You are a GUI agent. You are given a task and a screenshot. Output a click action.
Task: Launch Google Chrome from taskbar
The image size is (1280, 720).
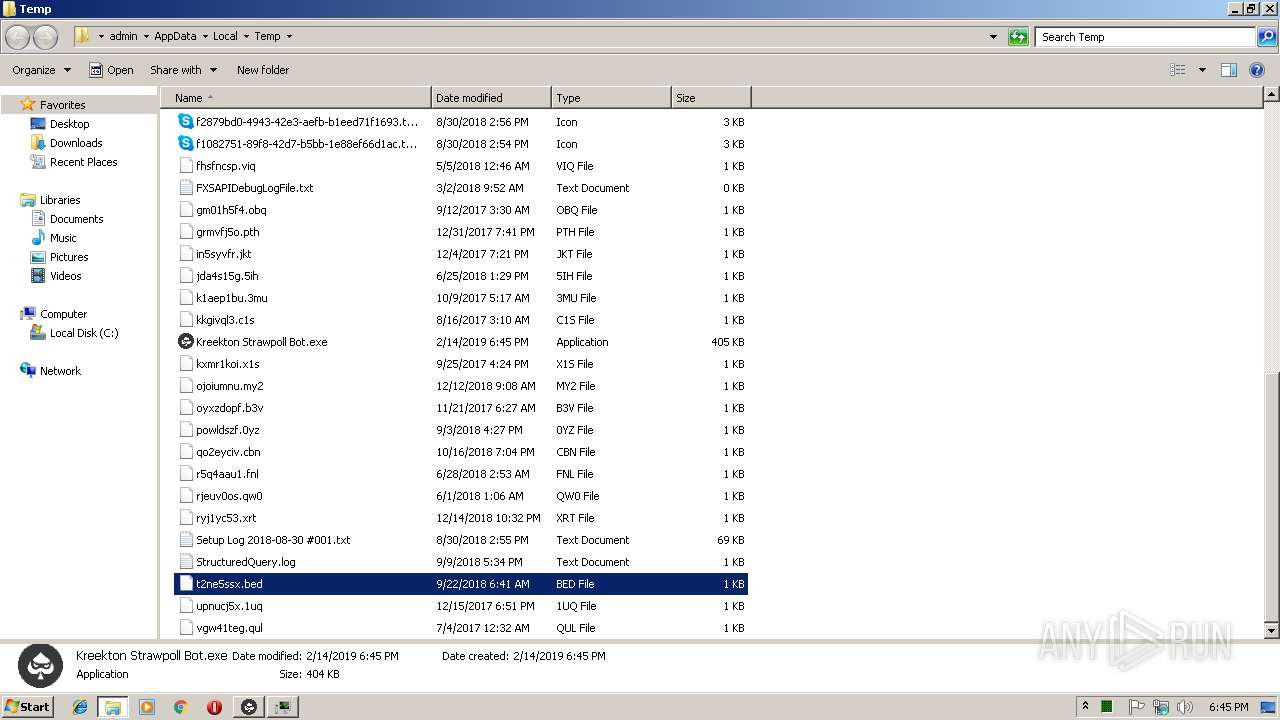click(x=181, y=707)
